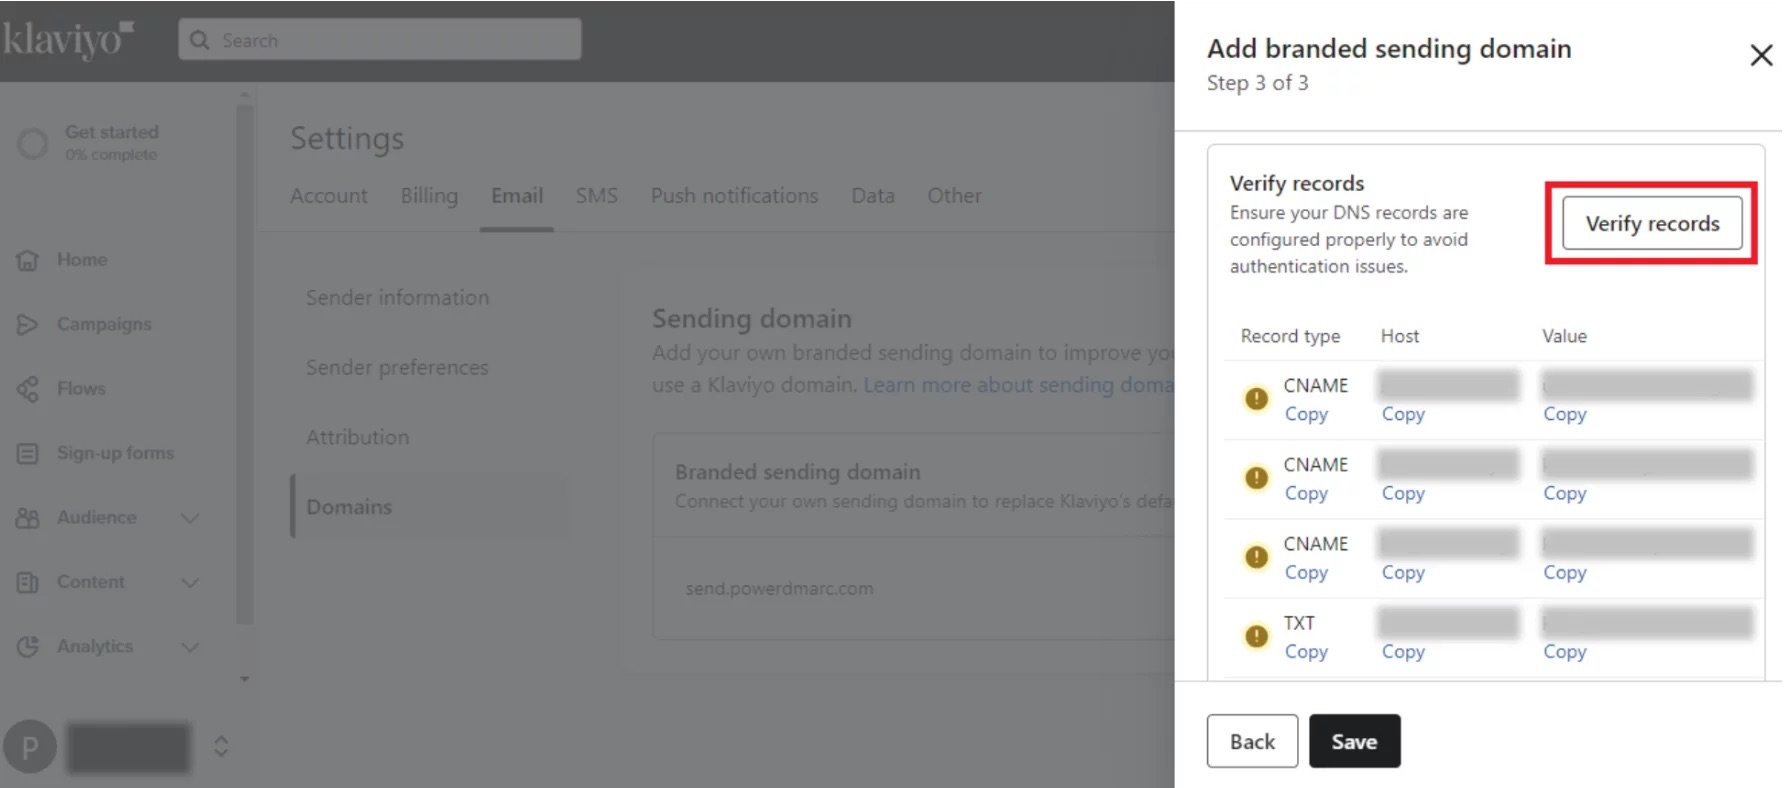Viewport: 1790px width, 788px height.
Task: Click the Analytics chart icon
Action: coord(28,646)
